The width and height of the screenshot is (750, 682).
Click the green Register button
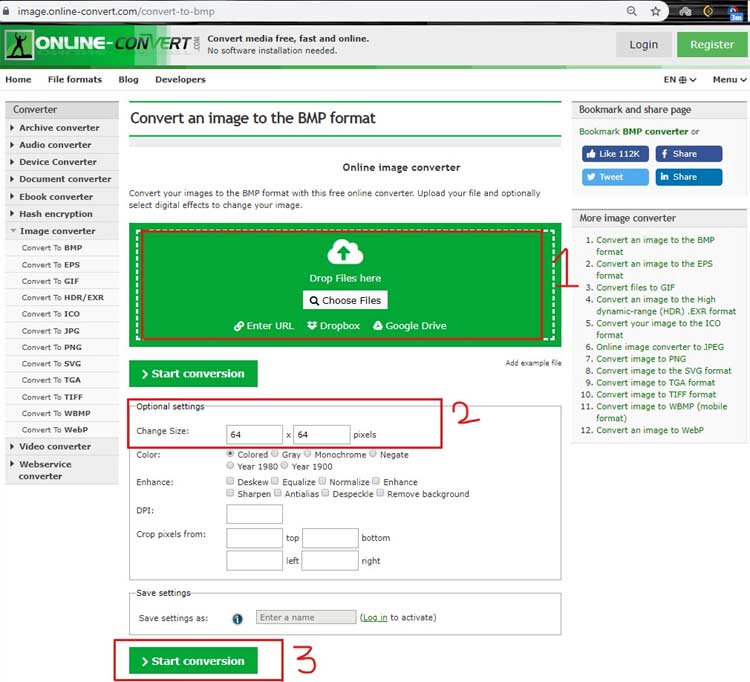tap(712, 44)
